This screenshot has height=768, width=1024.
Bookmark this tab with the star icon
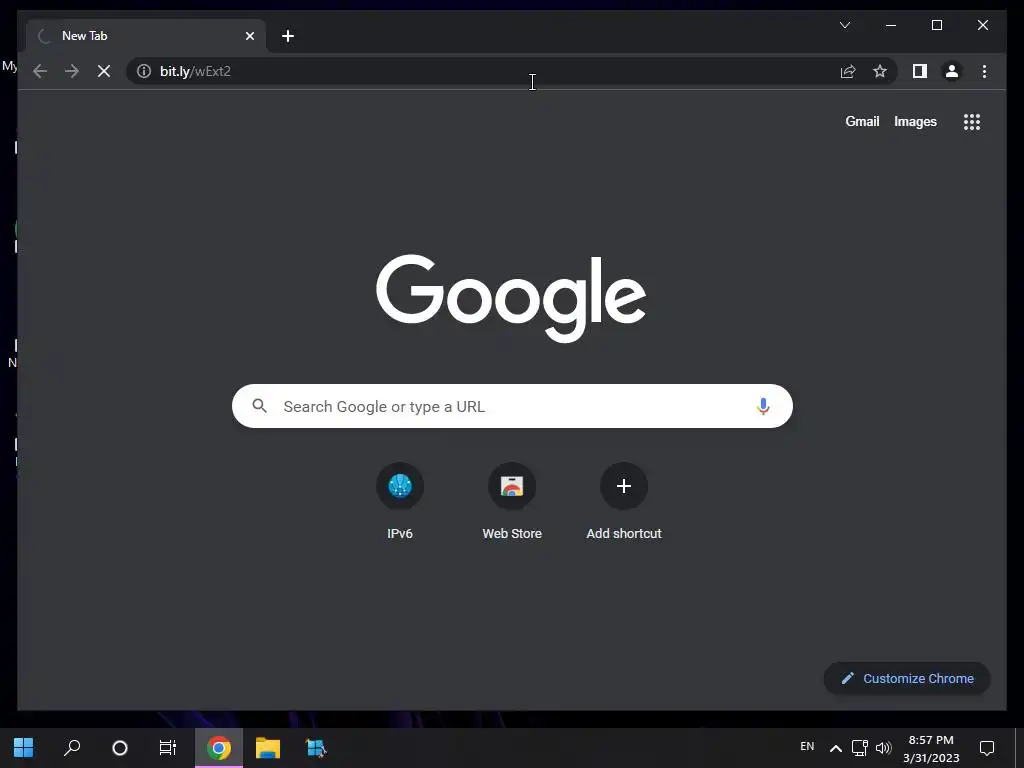point(880,71)
